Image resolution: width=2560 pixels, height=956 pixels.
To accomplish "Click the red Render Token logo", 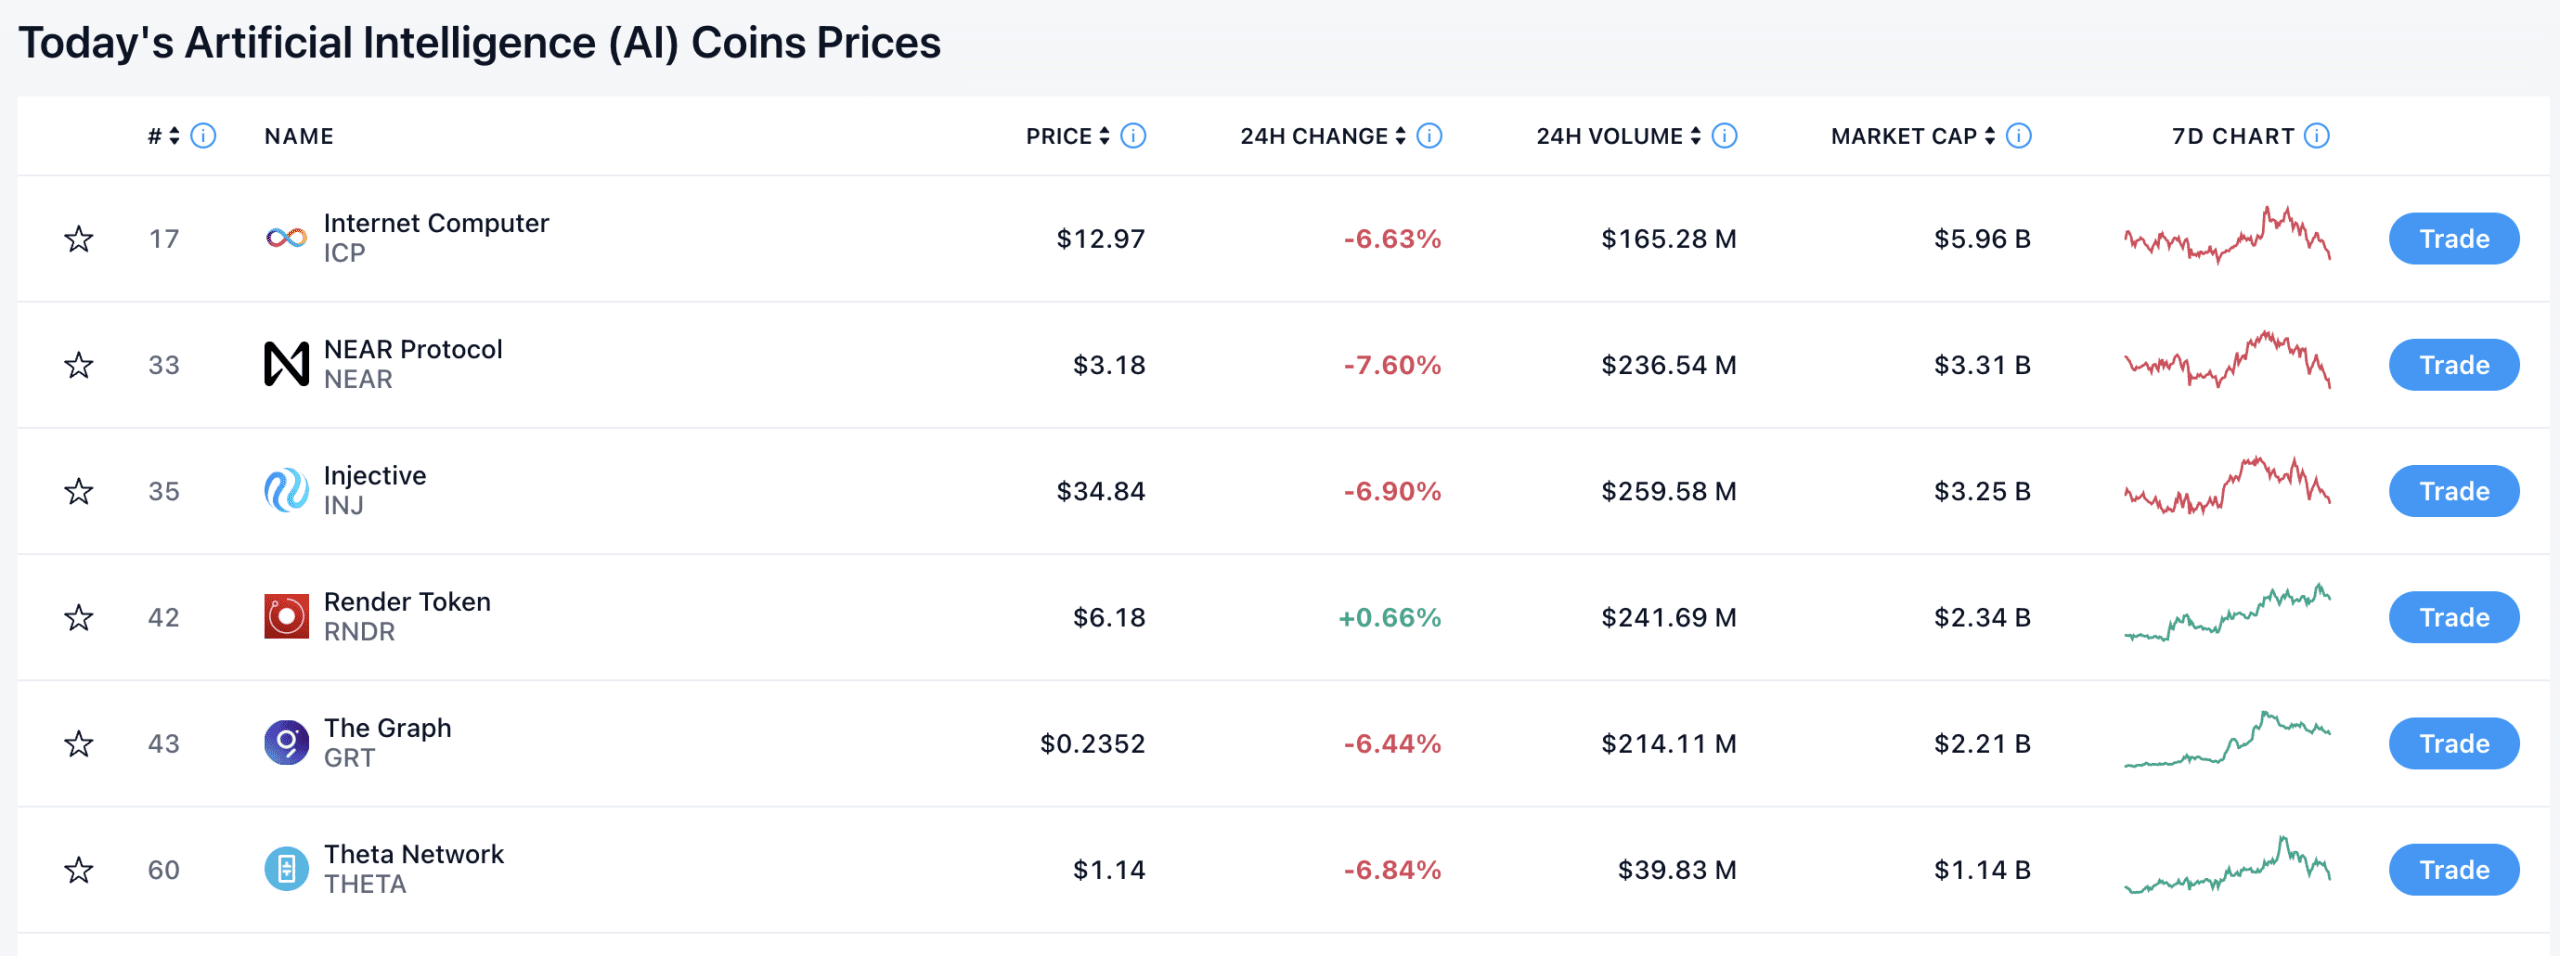I will [x=286, y=616].
